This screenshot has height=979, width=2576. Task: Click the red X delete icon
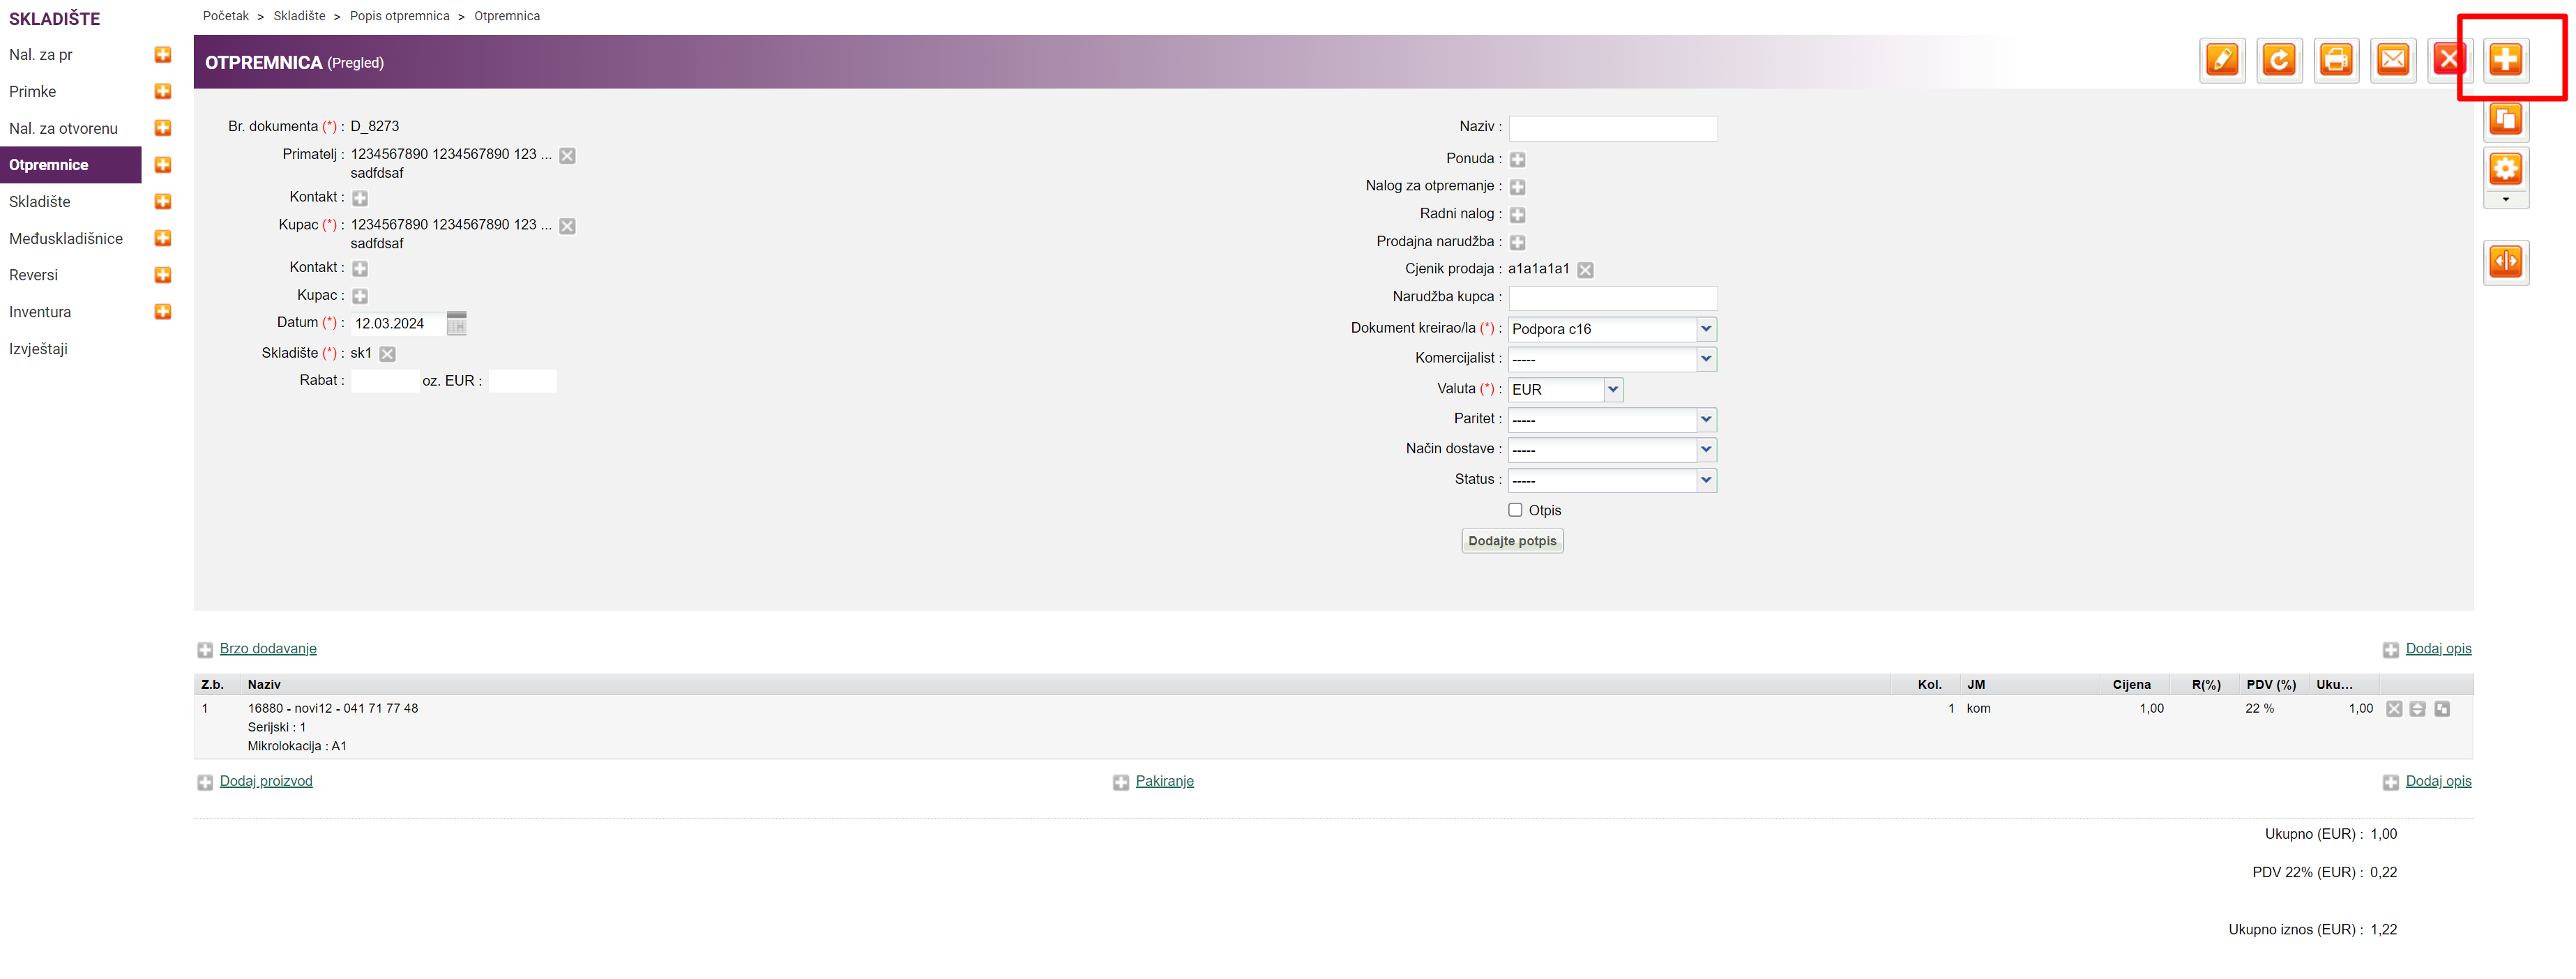click(2448, 60)
